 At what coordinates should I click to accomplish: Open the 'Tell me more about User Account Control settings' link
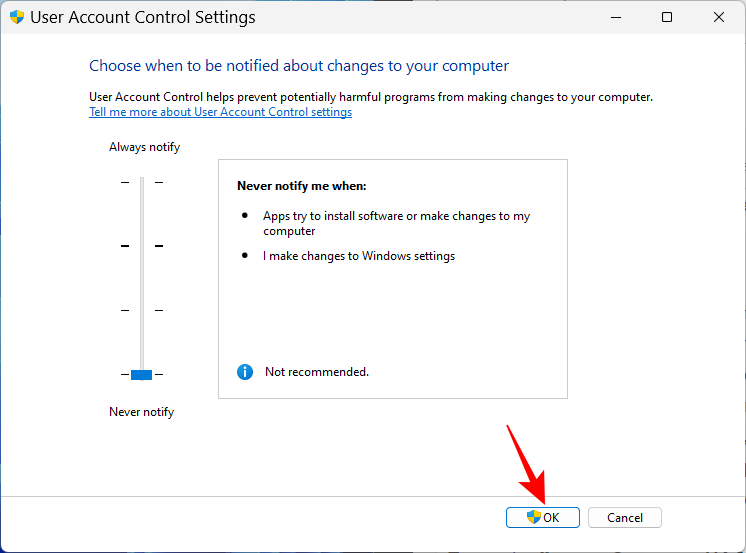(x=220, y=112)
